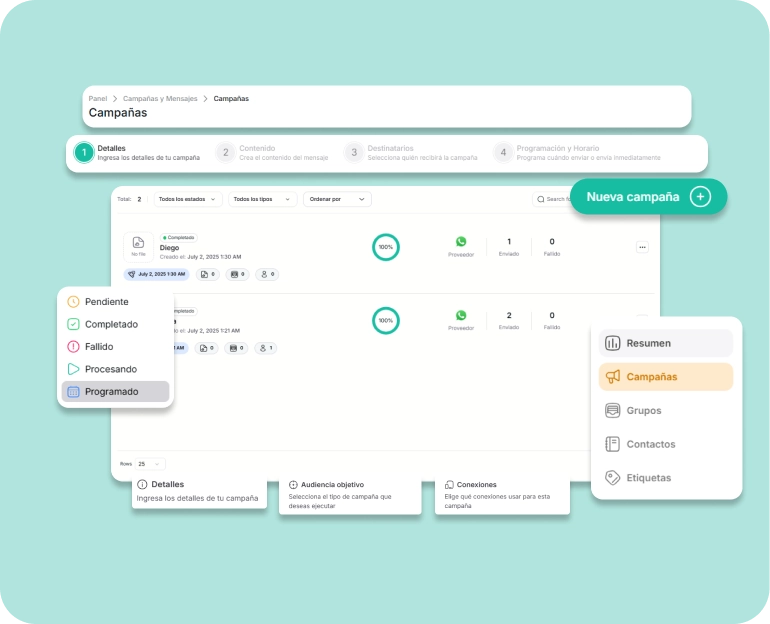Viewport: 770px width, 624px height.
Task: Open the Ordenar por dropdown
Action: 337,199
